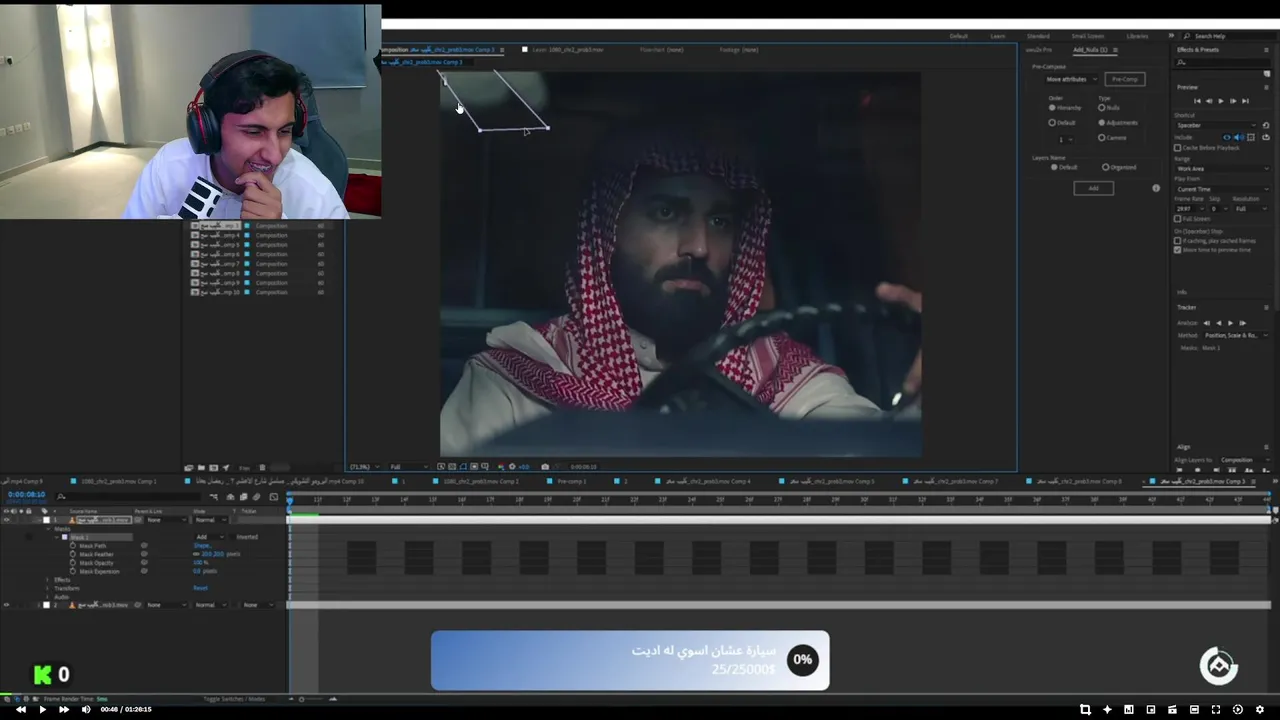The height and width of the screenshot is (720, 1280).
Task: Click the Effects & Presets search field
Action: 1223,62
